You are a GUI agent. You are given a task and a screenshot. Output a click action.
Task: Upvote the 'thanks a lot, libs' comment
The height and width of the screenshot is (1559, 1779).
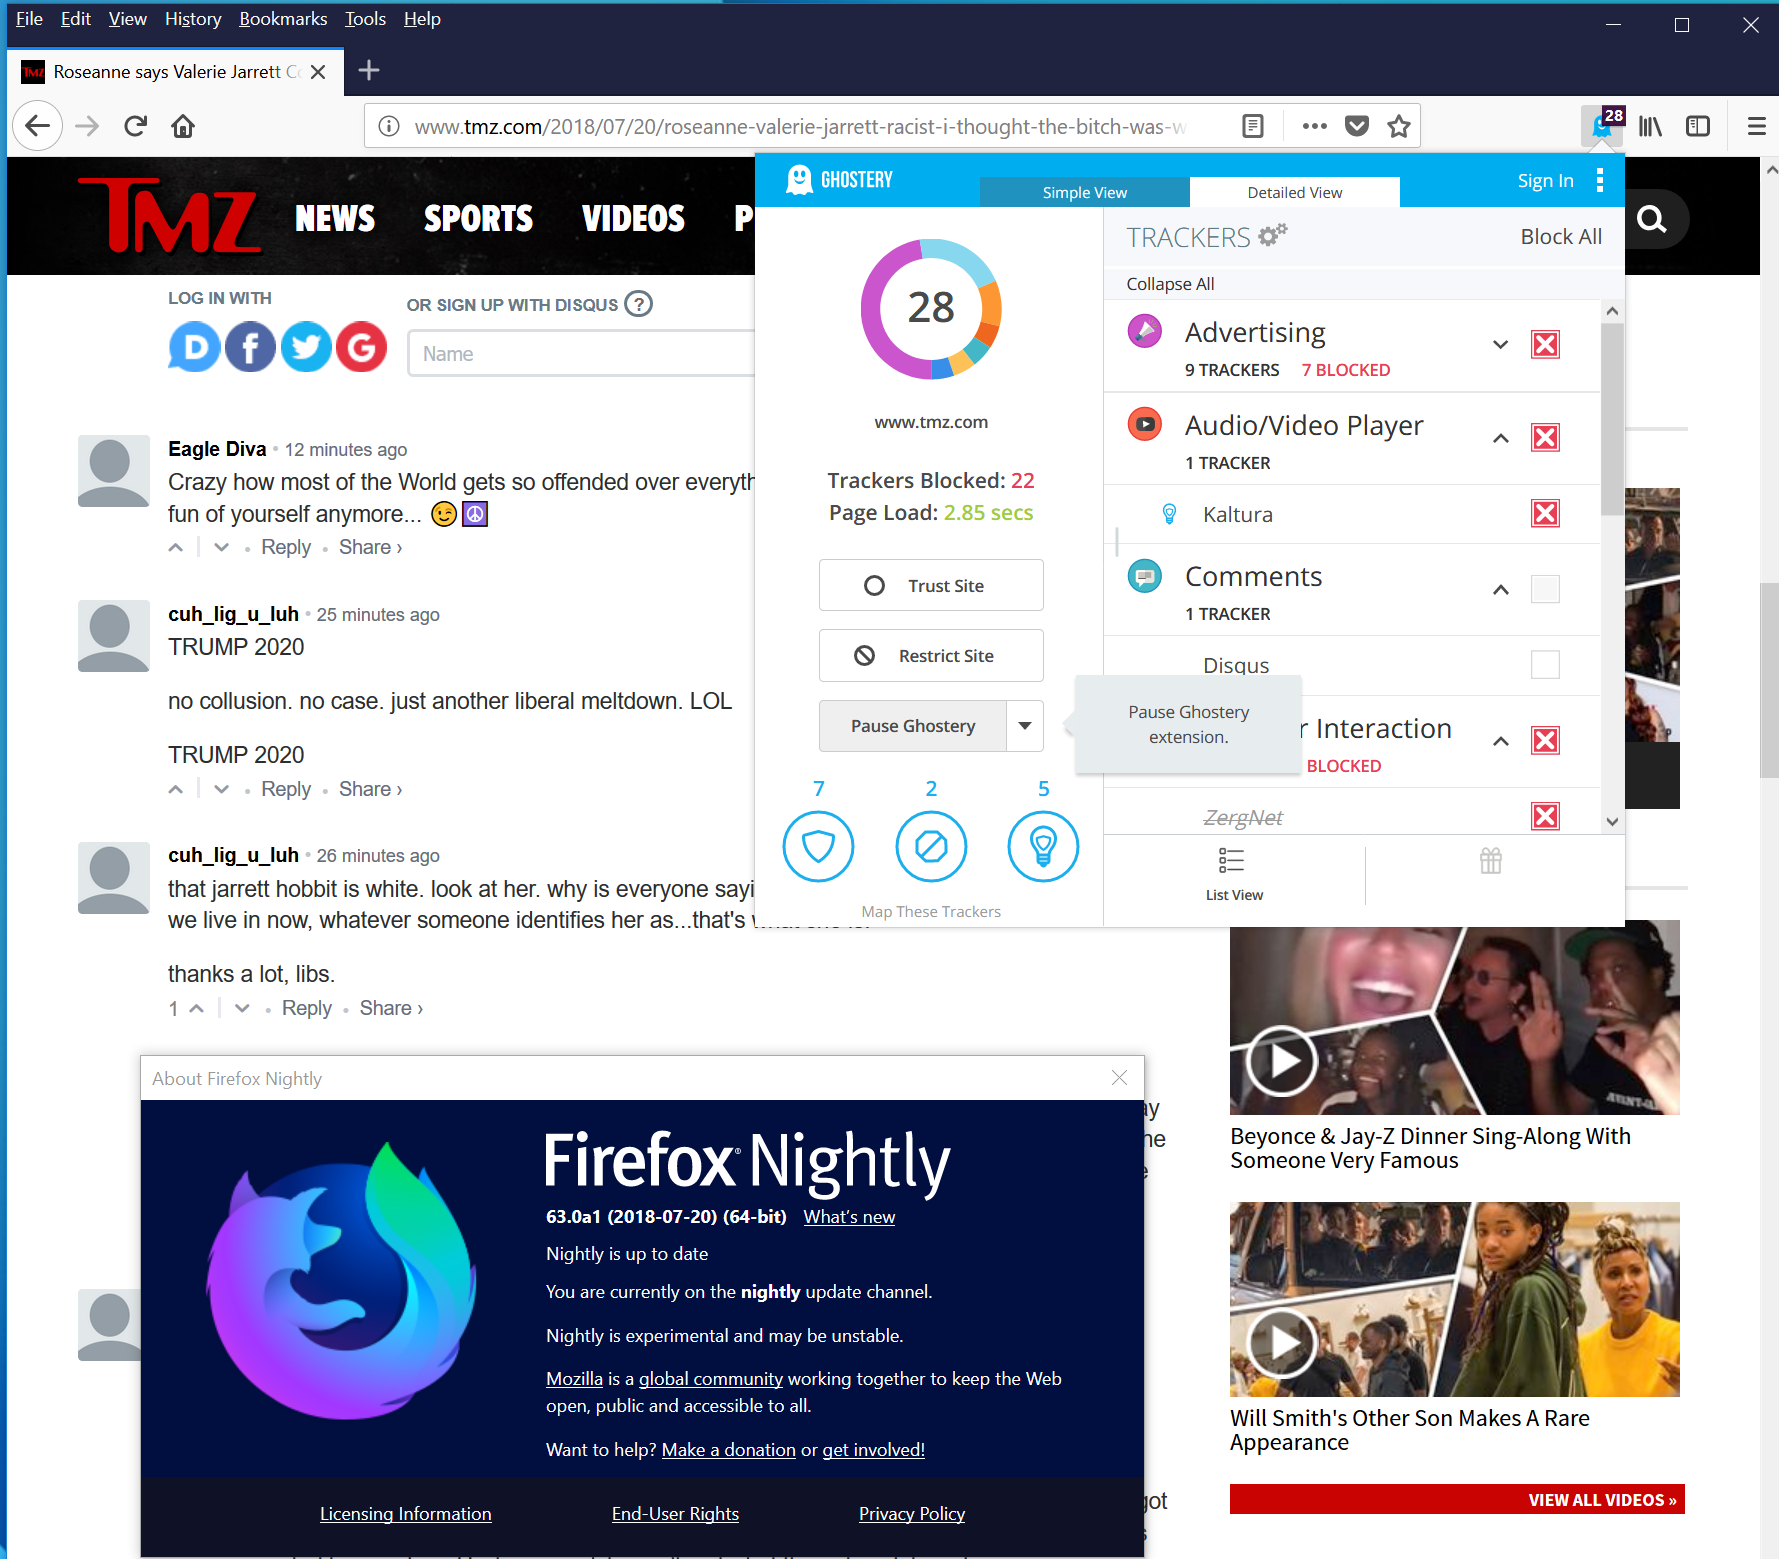(197, 1008)
